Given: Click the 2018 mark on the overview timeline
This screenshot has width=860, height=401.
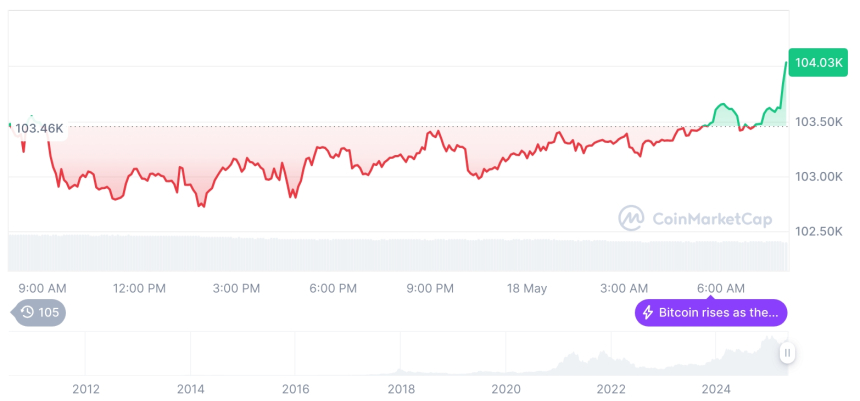Looking at the screenshot, I should click(x=401, y=389).
